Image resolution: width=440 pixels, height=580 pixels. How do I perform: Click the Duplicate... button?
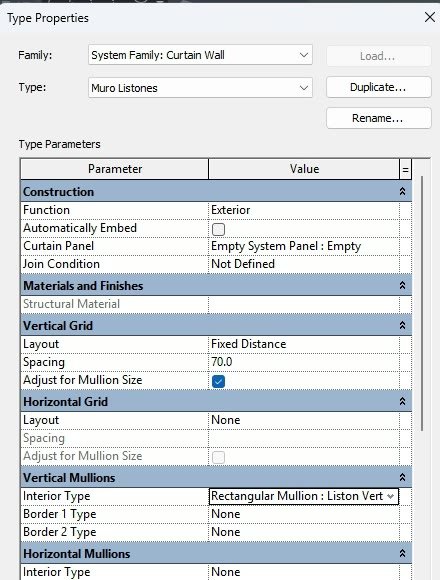point(378,87)
